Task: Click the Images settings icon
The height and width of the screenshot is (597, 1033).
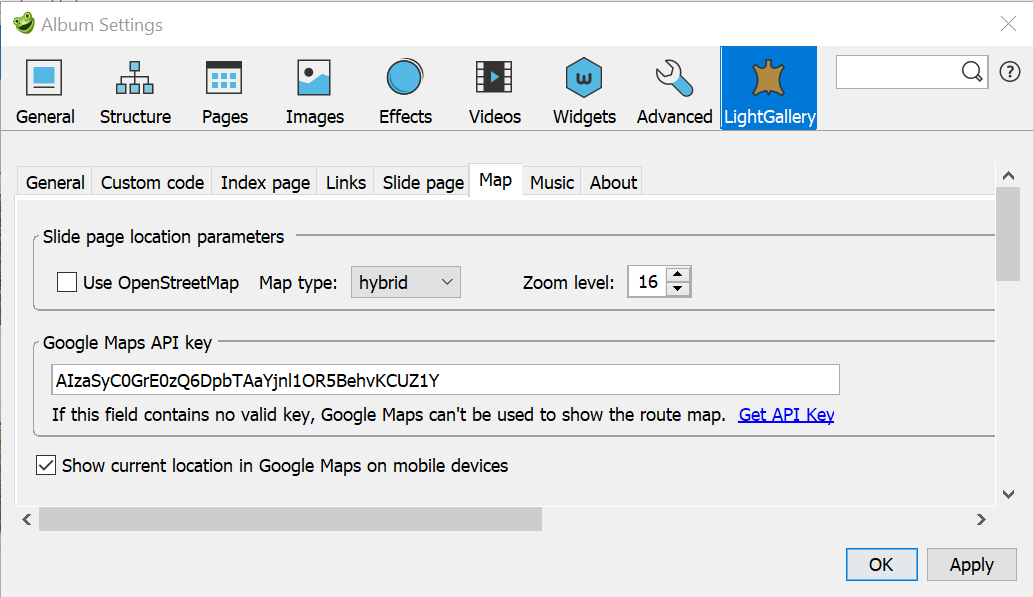Action: tap(314, 88)
